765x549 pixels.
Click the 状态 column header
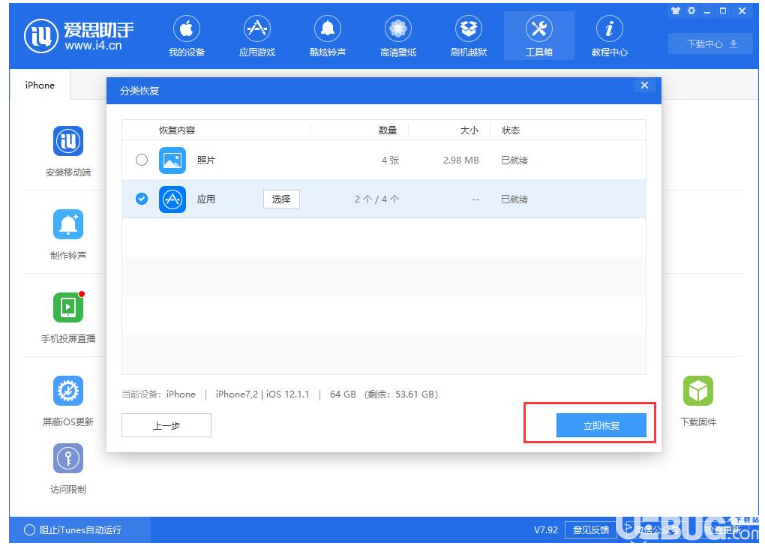[510, 130]
